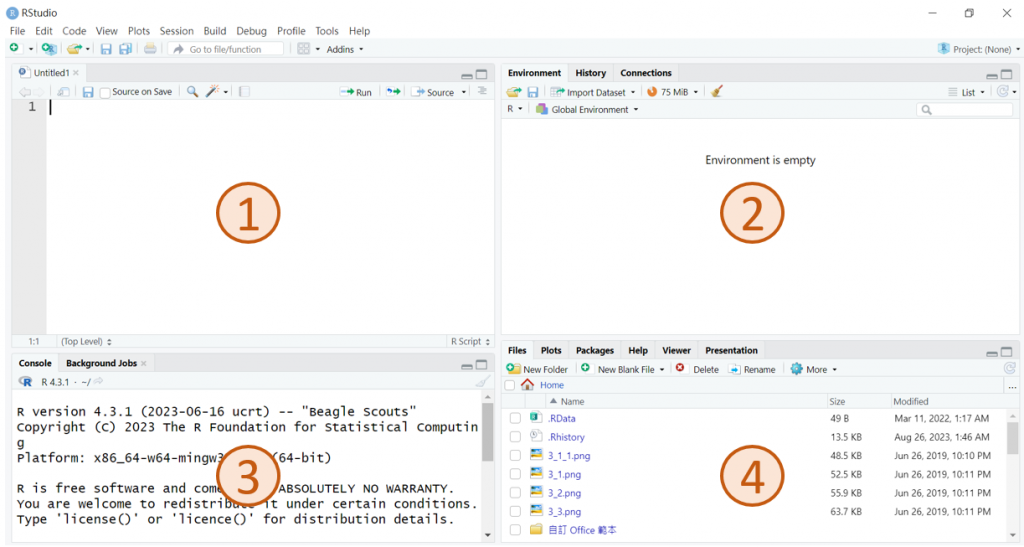Click the Find/Replace magnifier icon in editor
The image size is (1024, 547).
pyautogui.click(x=192, y=92)
